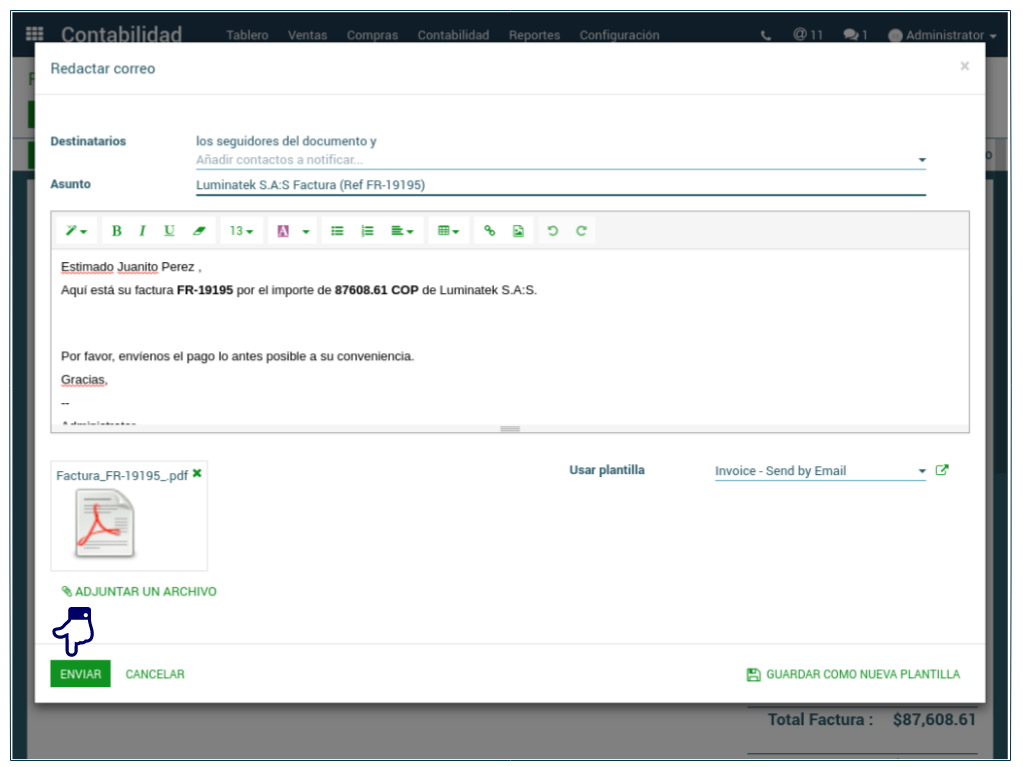1023x767 pixels.
Task: Click the eraser remove-formatting icon
Action: pyautogui.click(x=198, y=231)
